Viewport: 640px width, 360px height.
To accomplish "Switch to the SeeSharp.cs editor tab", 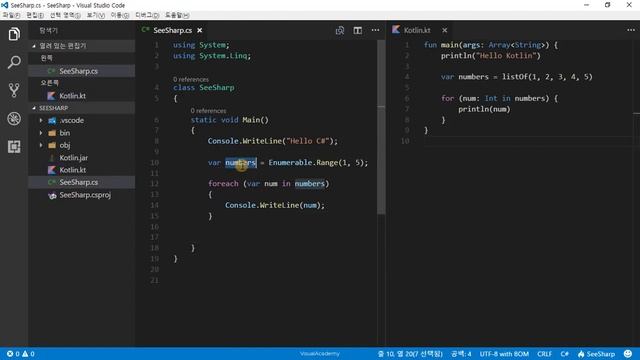I will [x=172, y=30].
